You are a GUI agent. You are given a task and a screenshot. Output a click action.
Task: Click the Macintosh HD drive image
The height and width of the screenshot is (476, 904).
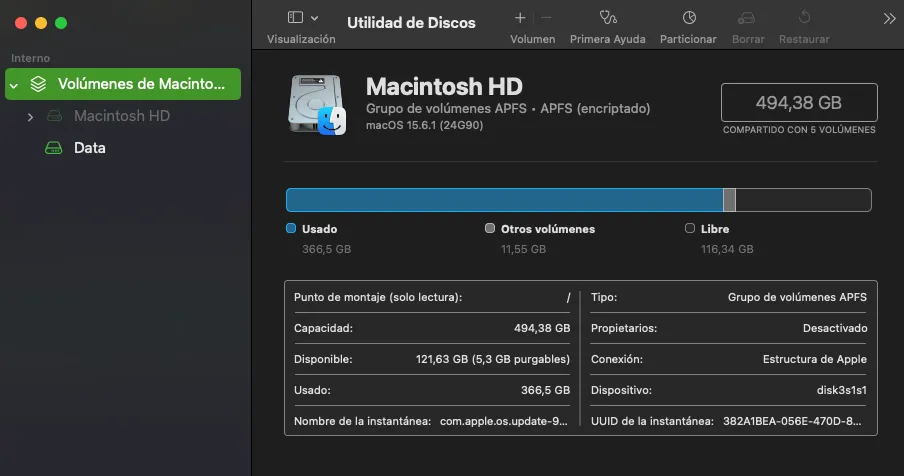point(316,104)
